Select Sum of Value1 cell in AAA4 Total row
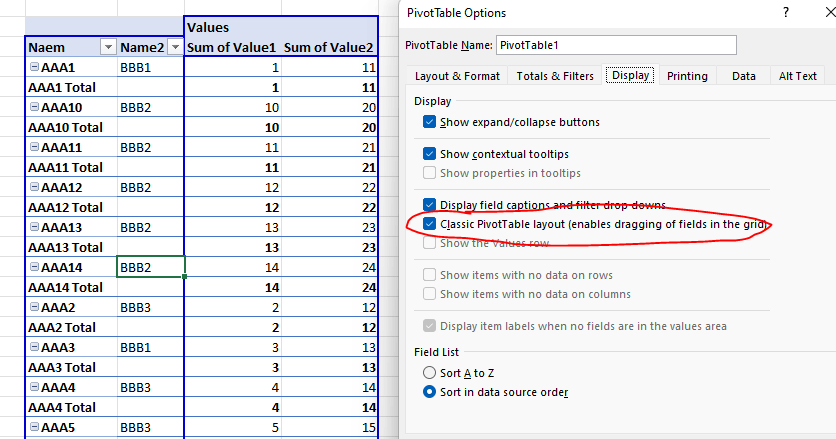 (x=233, y=407)
